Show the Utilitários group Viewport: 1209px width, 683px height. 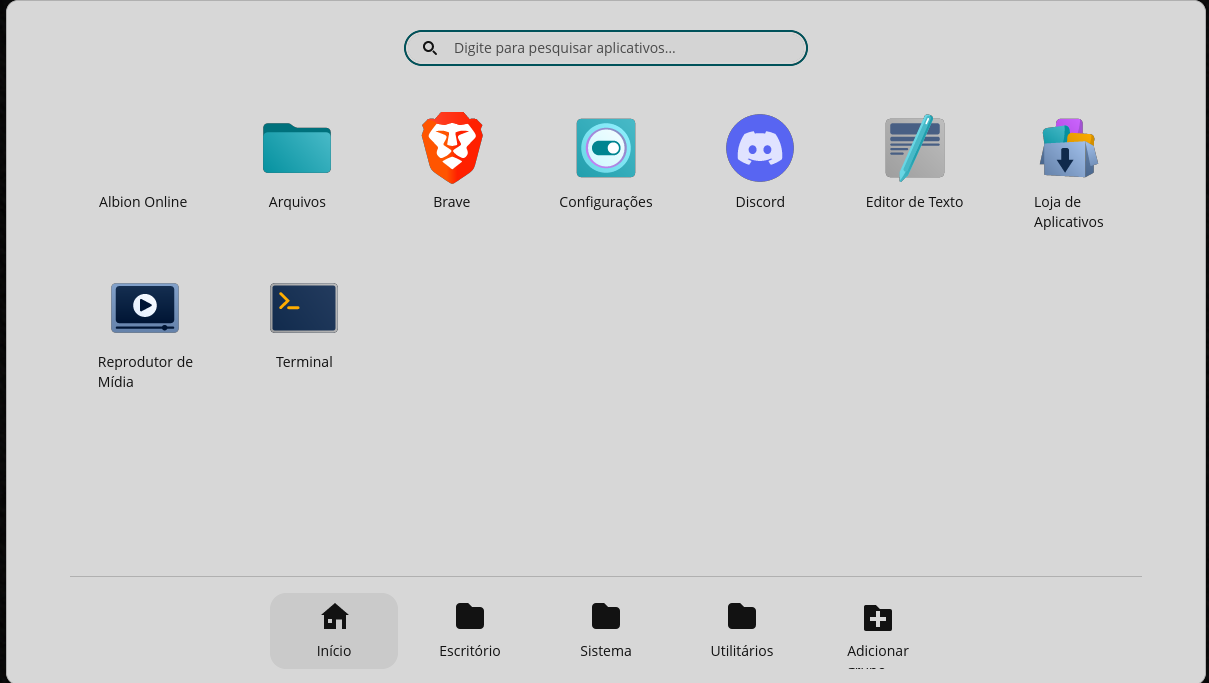point(742,631)
